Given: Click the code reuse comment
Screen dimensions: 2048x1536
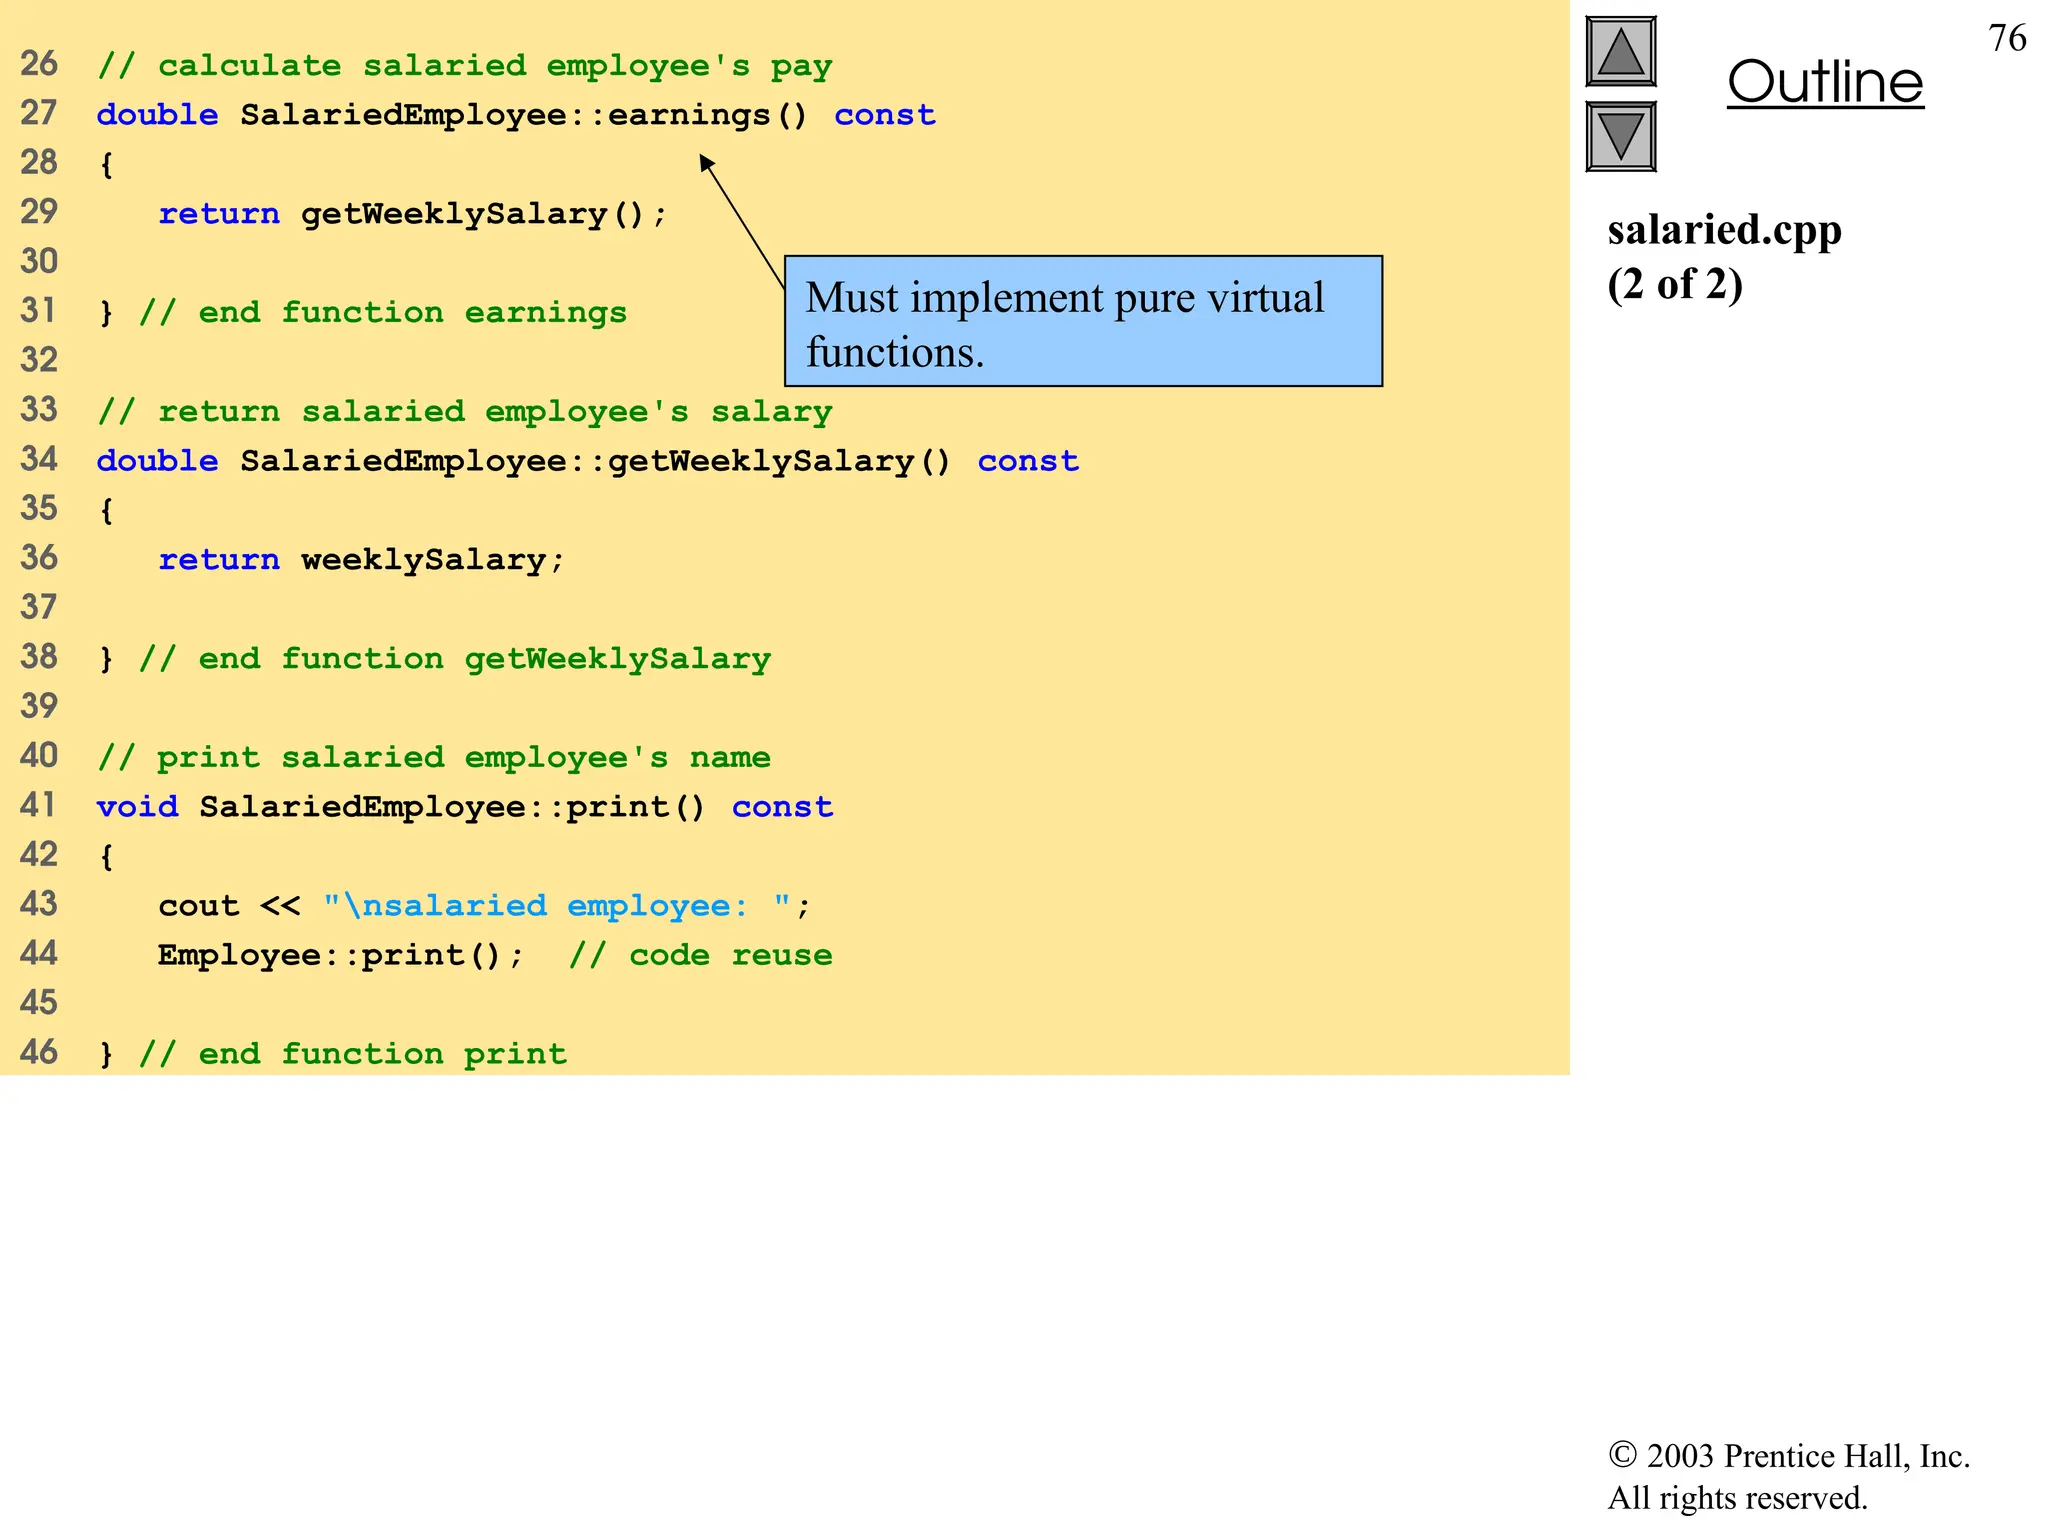Looking at the screenshot, I should [700, 955].
